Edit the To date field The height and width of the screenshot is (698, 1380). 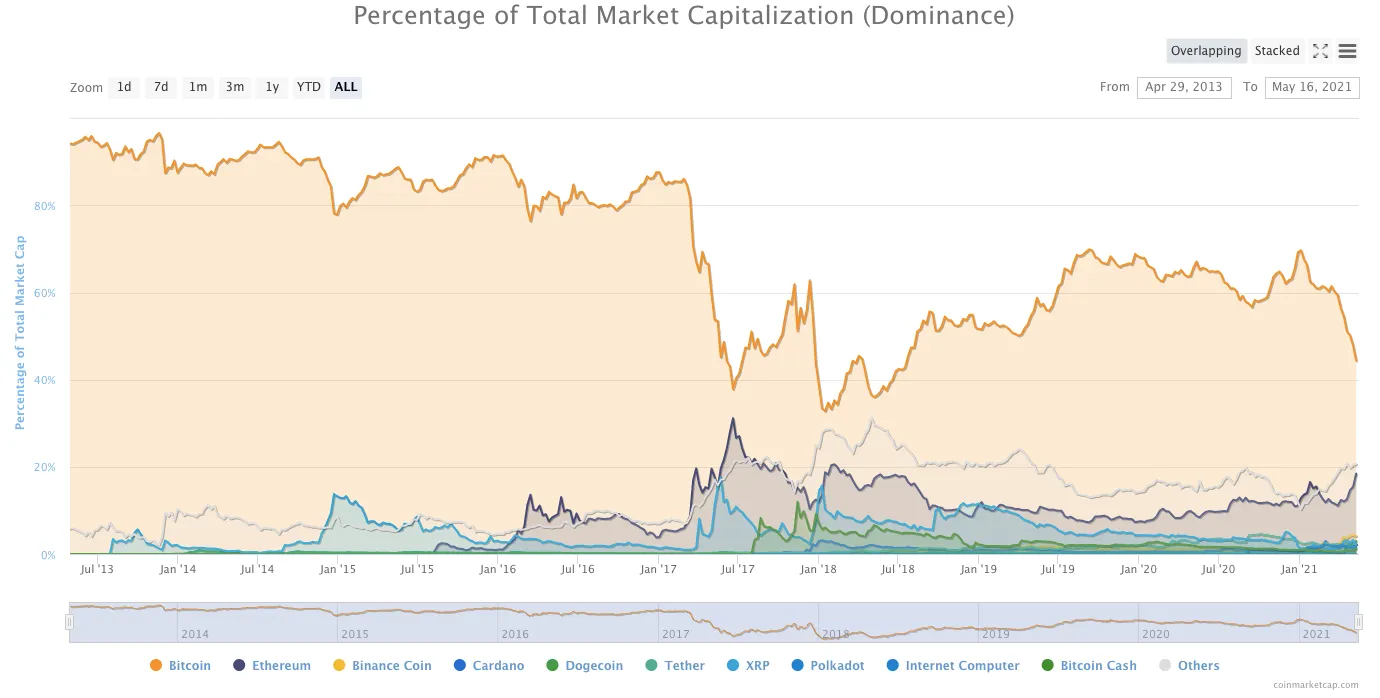click(x=1311, y=87)
